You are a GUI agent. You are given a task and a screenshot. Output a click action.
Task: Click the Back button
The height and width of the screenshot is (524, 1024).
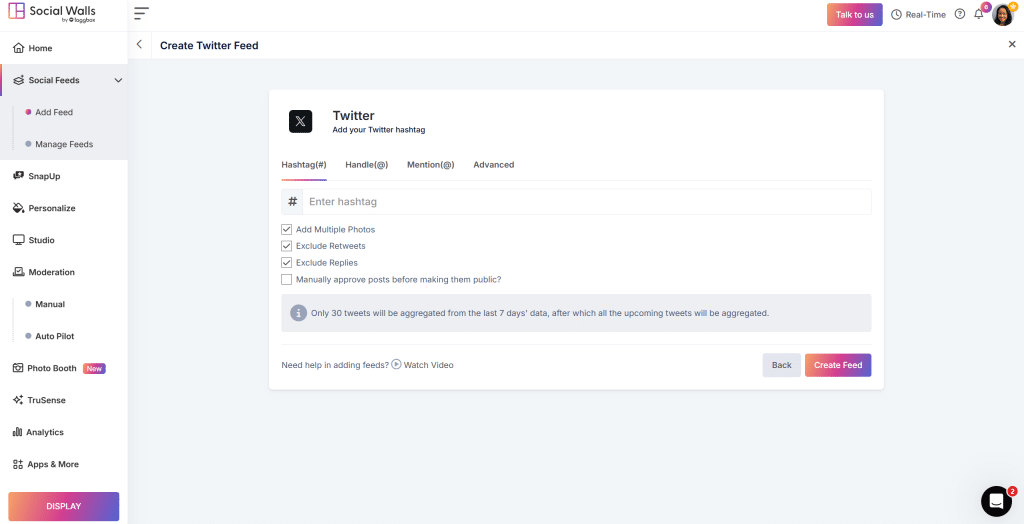point(782,365)
